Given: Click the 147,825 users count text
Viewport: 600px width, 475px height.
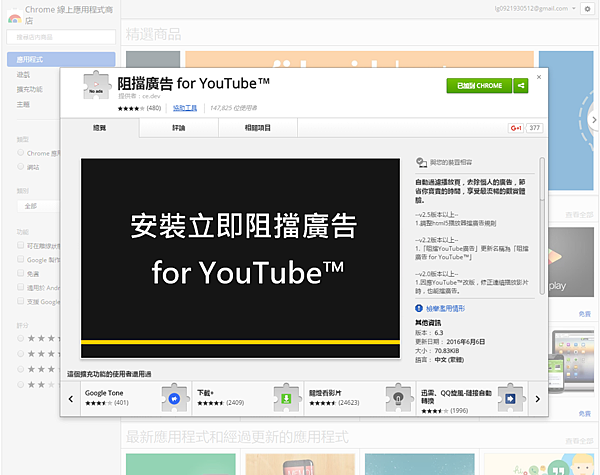Looking at the screenshot, I should (233, 108).
